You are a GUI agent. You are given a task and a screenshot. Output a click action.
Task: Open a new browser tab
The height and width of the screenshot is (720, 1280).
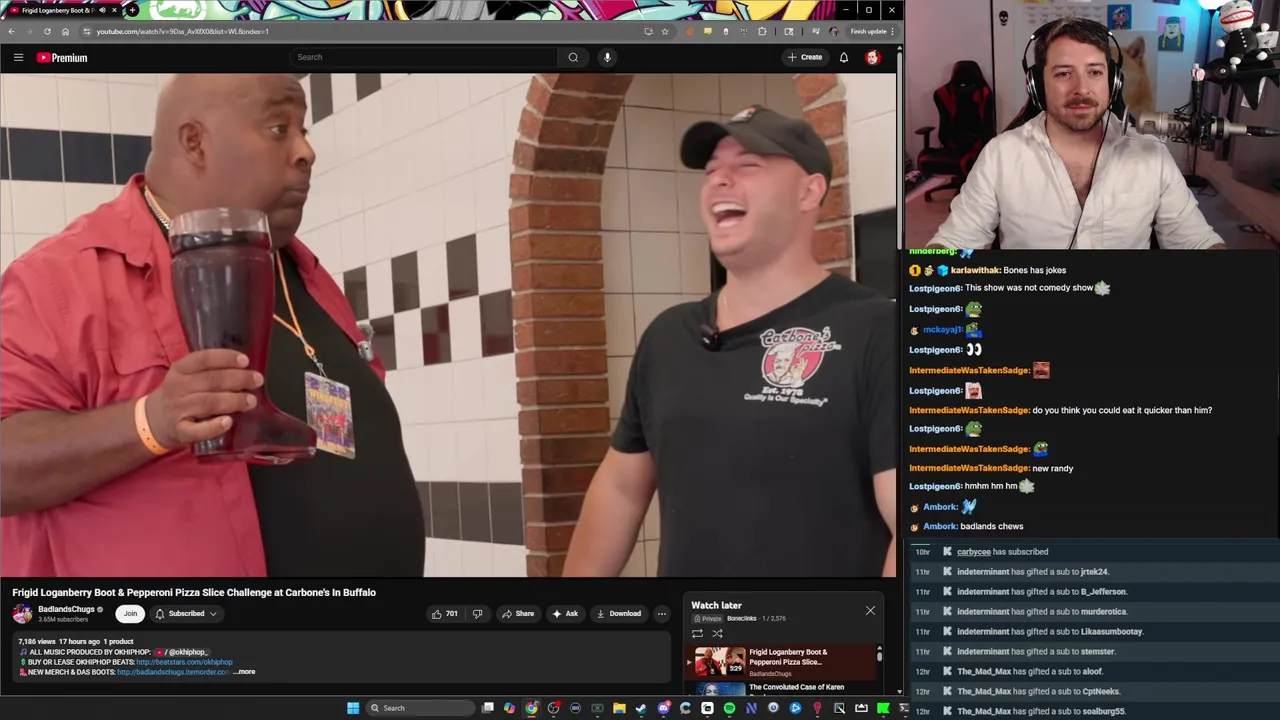click(132, 10)
